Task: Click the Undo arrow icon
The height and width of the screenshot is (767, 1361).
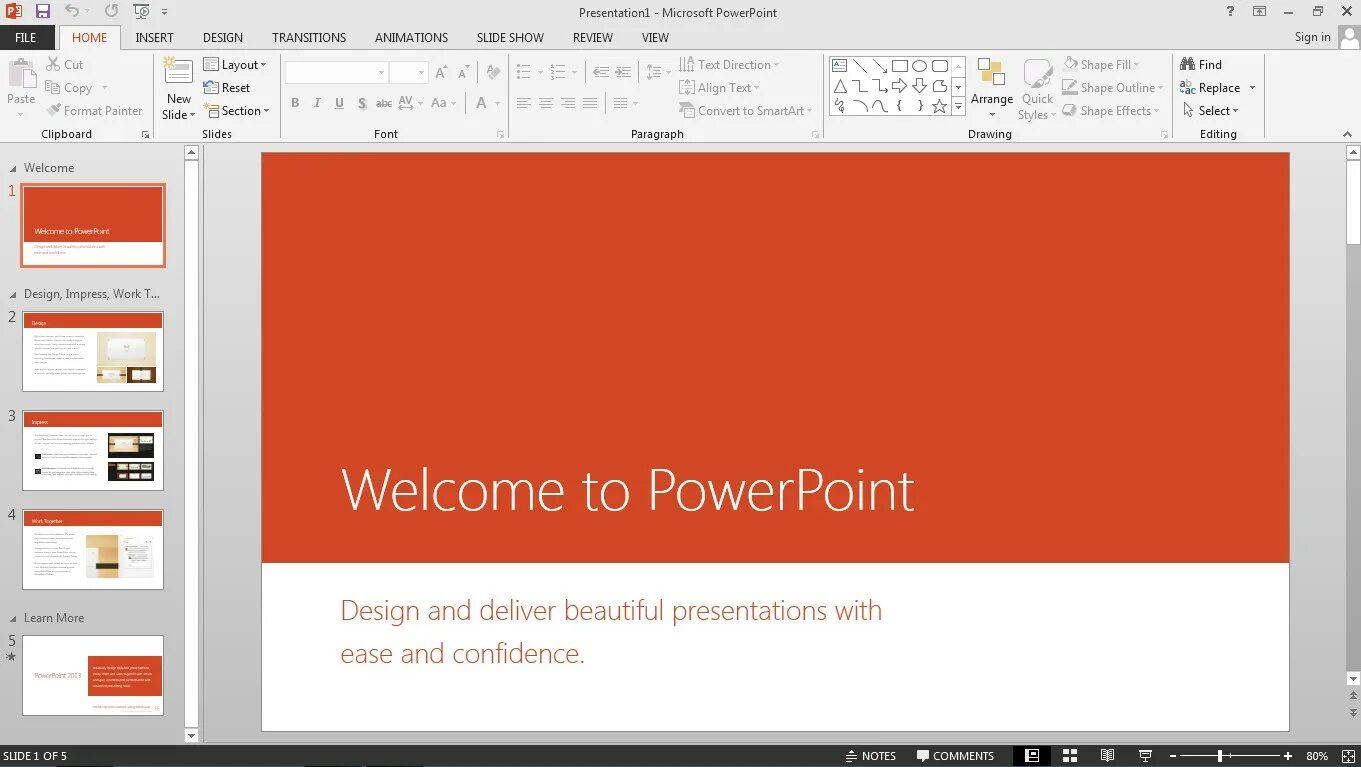Action: click(72, 11)
